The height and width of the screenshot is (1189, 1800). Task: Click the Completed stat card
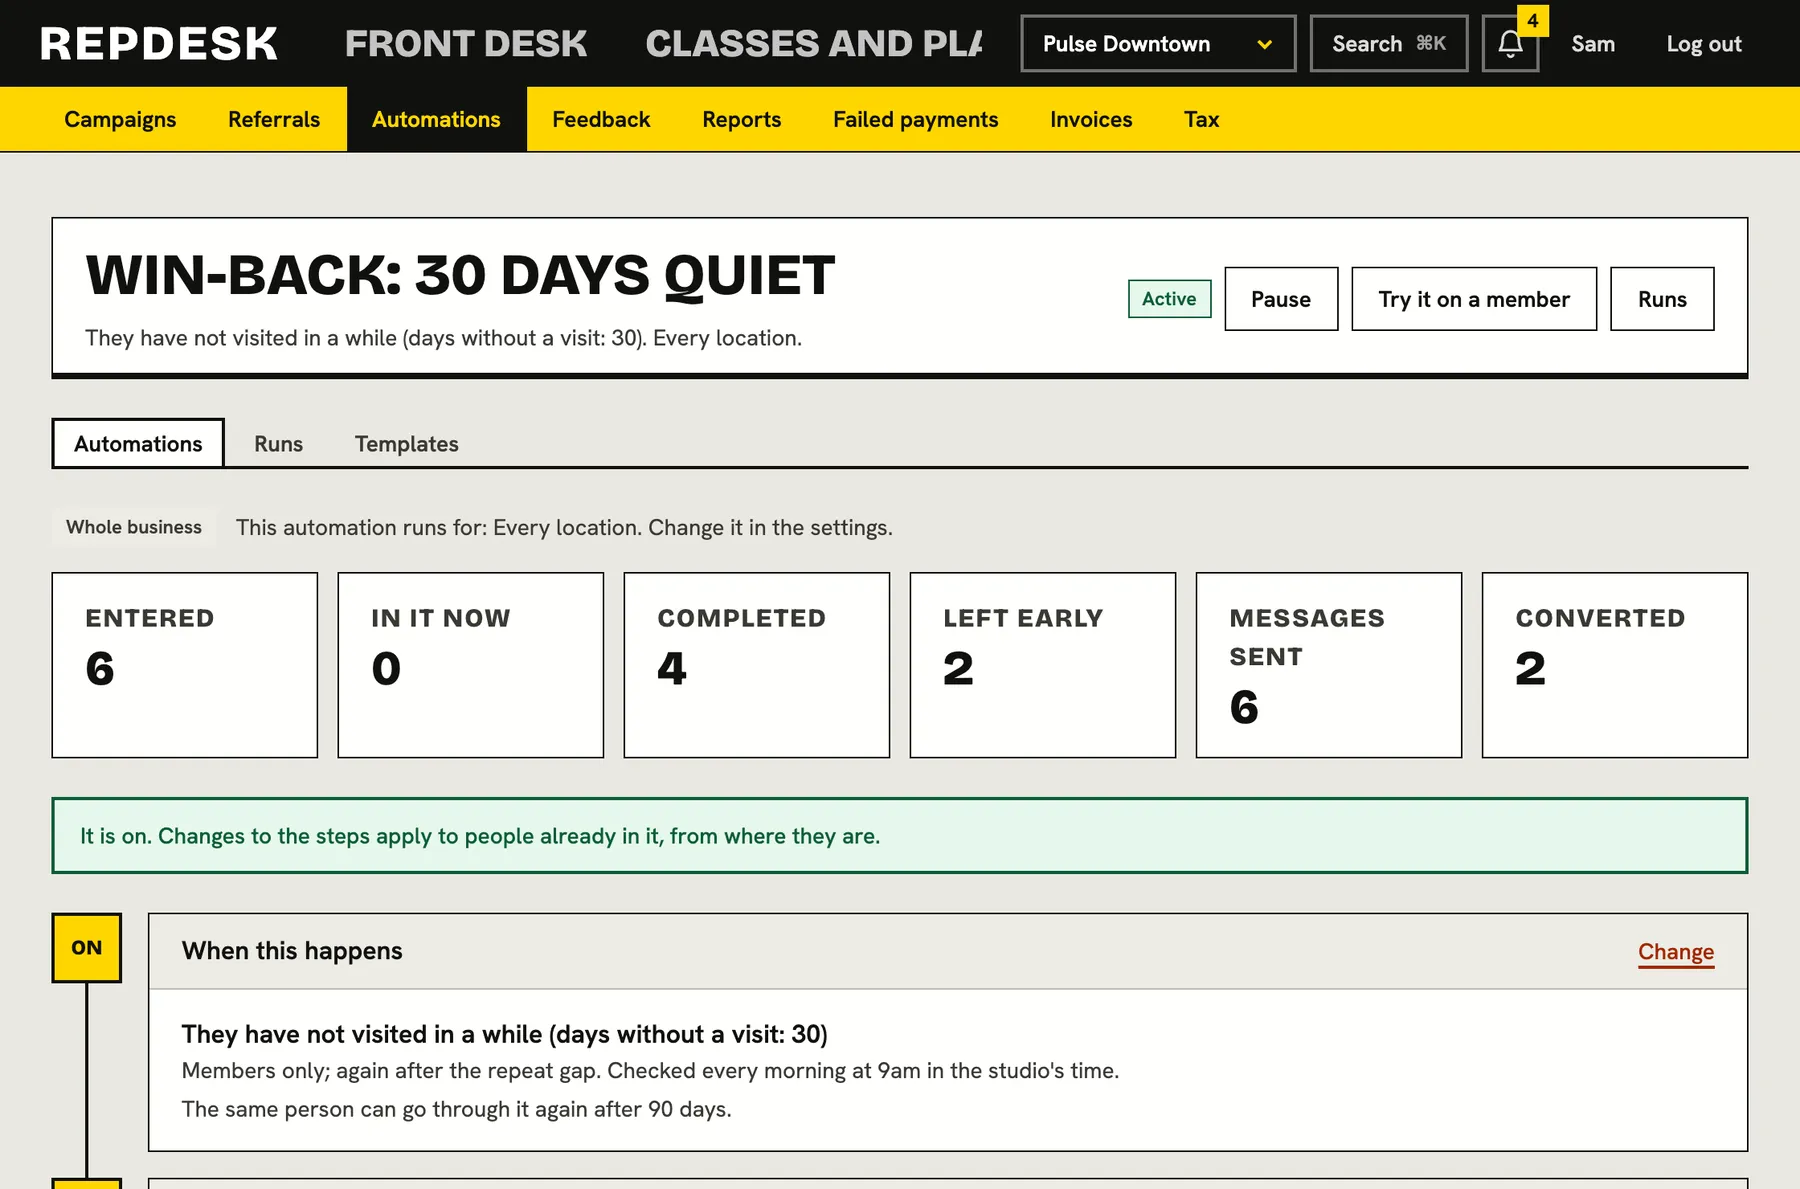[x=757, y=665]
